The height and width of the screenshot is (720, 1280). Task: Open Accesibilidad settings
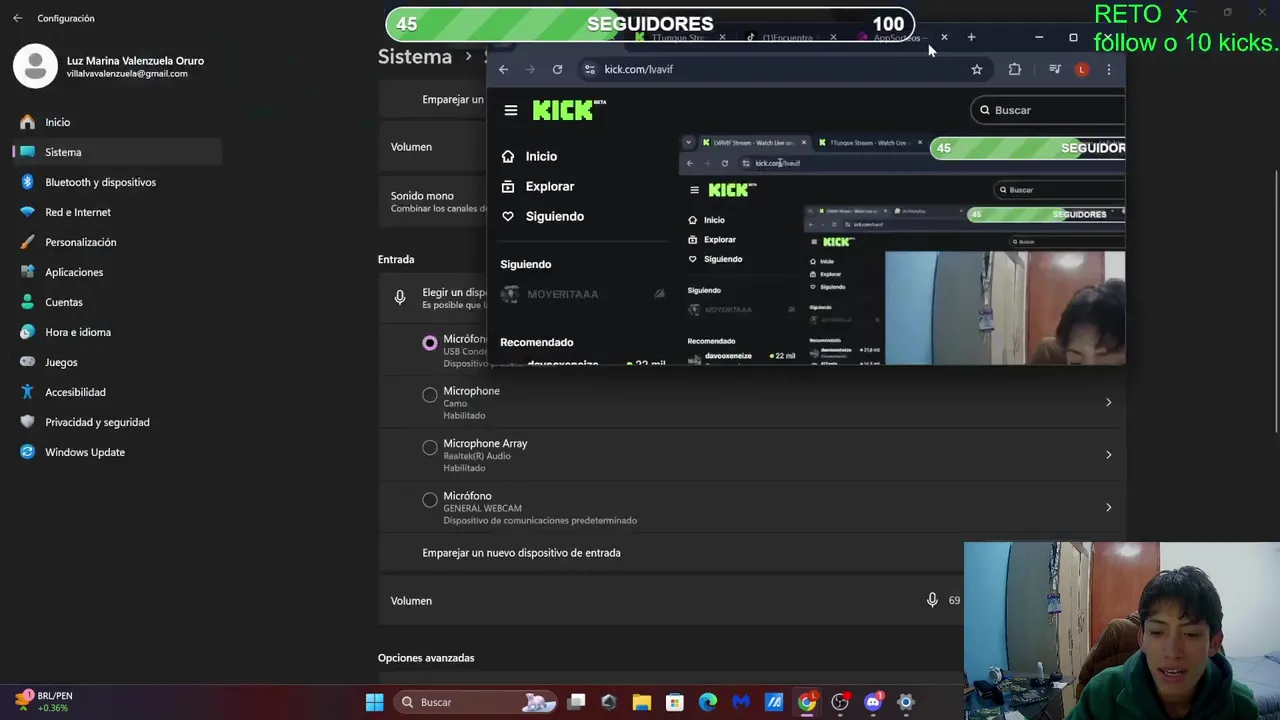[x=118, y=392]
